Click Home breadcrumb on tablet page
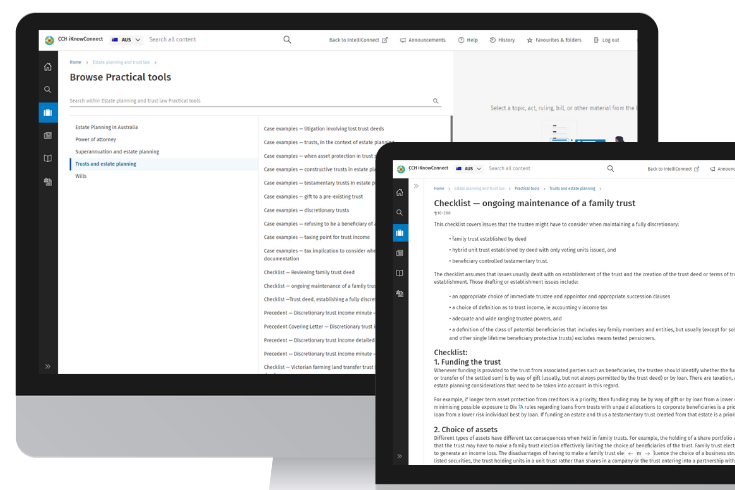 click(x=439, y=188)
